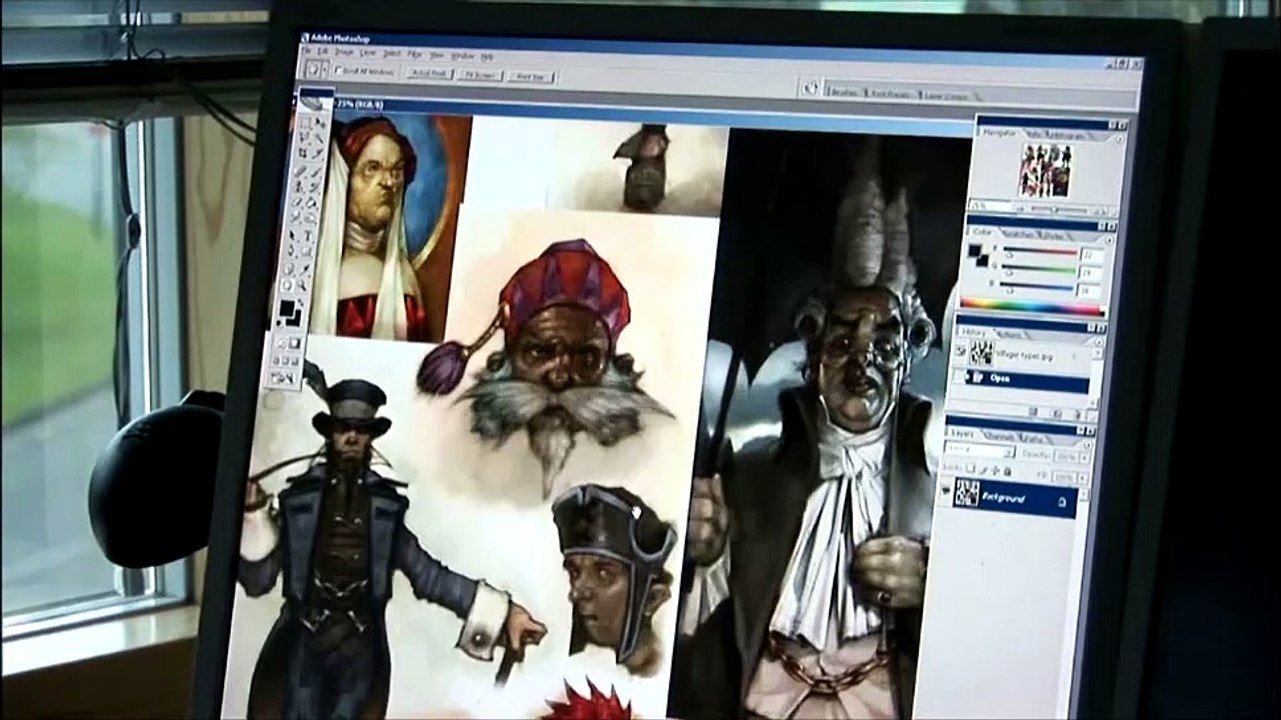Click the Navigator zoom slider
Image resolution: width=1281 pixels, height=720 pixels.
(x=1055, y=209)
